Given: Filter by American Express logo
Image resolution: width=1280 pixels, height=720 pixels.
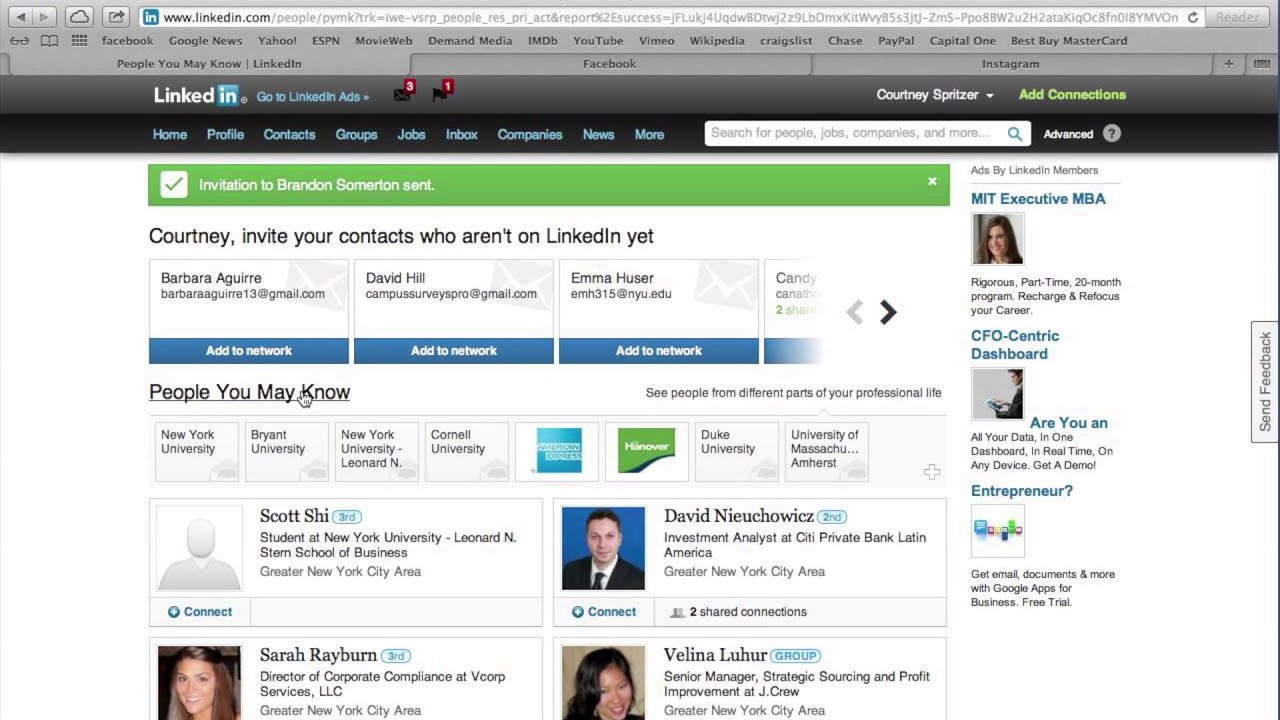Looking at the screenshot, I should [x=557, y=451].
